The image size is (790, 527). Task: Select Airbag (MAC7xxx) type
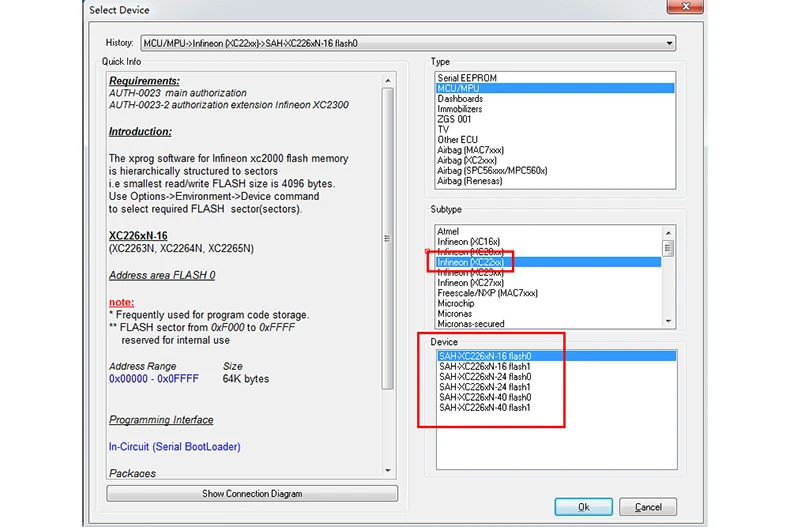click(554, 150)
